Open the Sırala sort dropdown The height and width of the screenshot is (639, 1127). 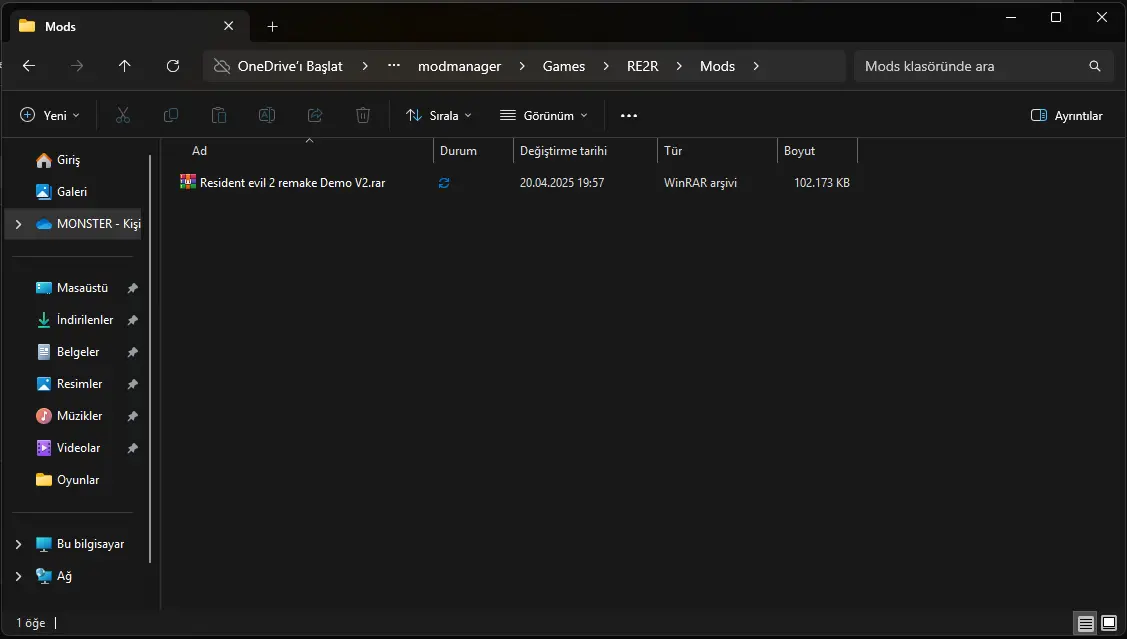(438, 115)
